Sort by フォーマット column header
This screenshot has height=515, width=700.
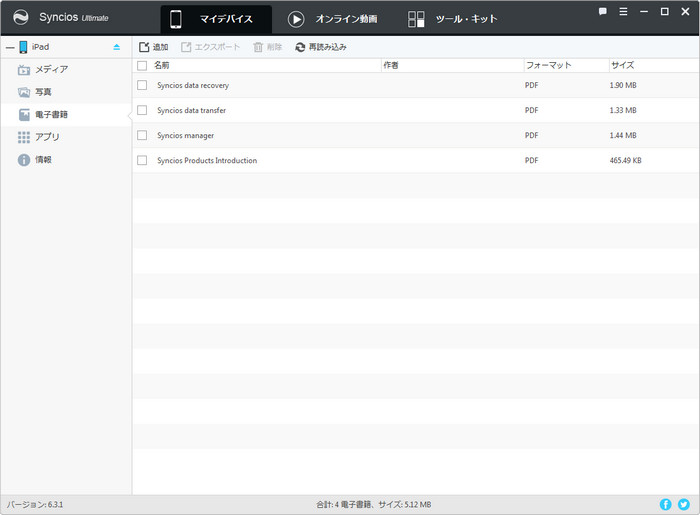[549, 65]
